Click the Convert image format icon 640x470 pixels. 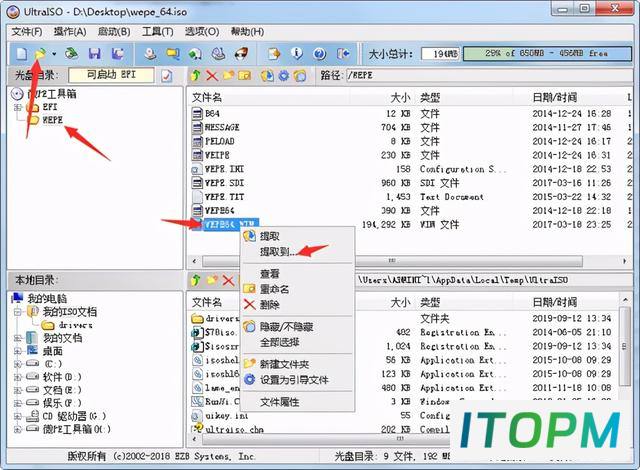(173, 53)
